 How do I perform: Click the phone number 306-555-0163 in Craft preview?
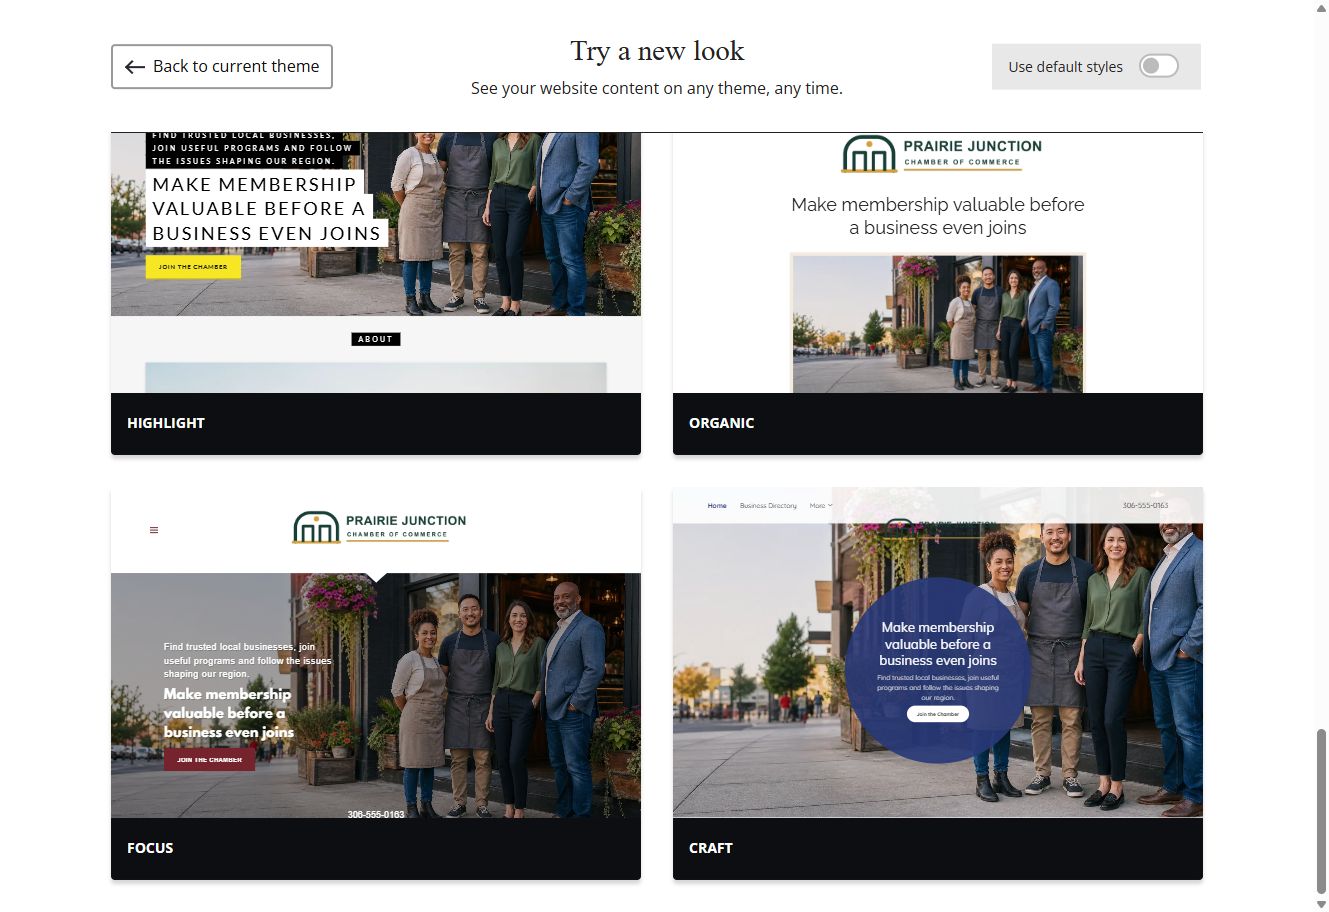[x=1145, y=506]
